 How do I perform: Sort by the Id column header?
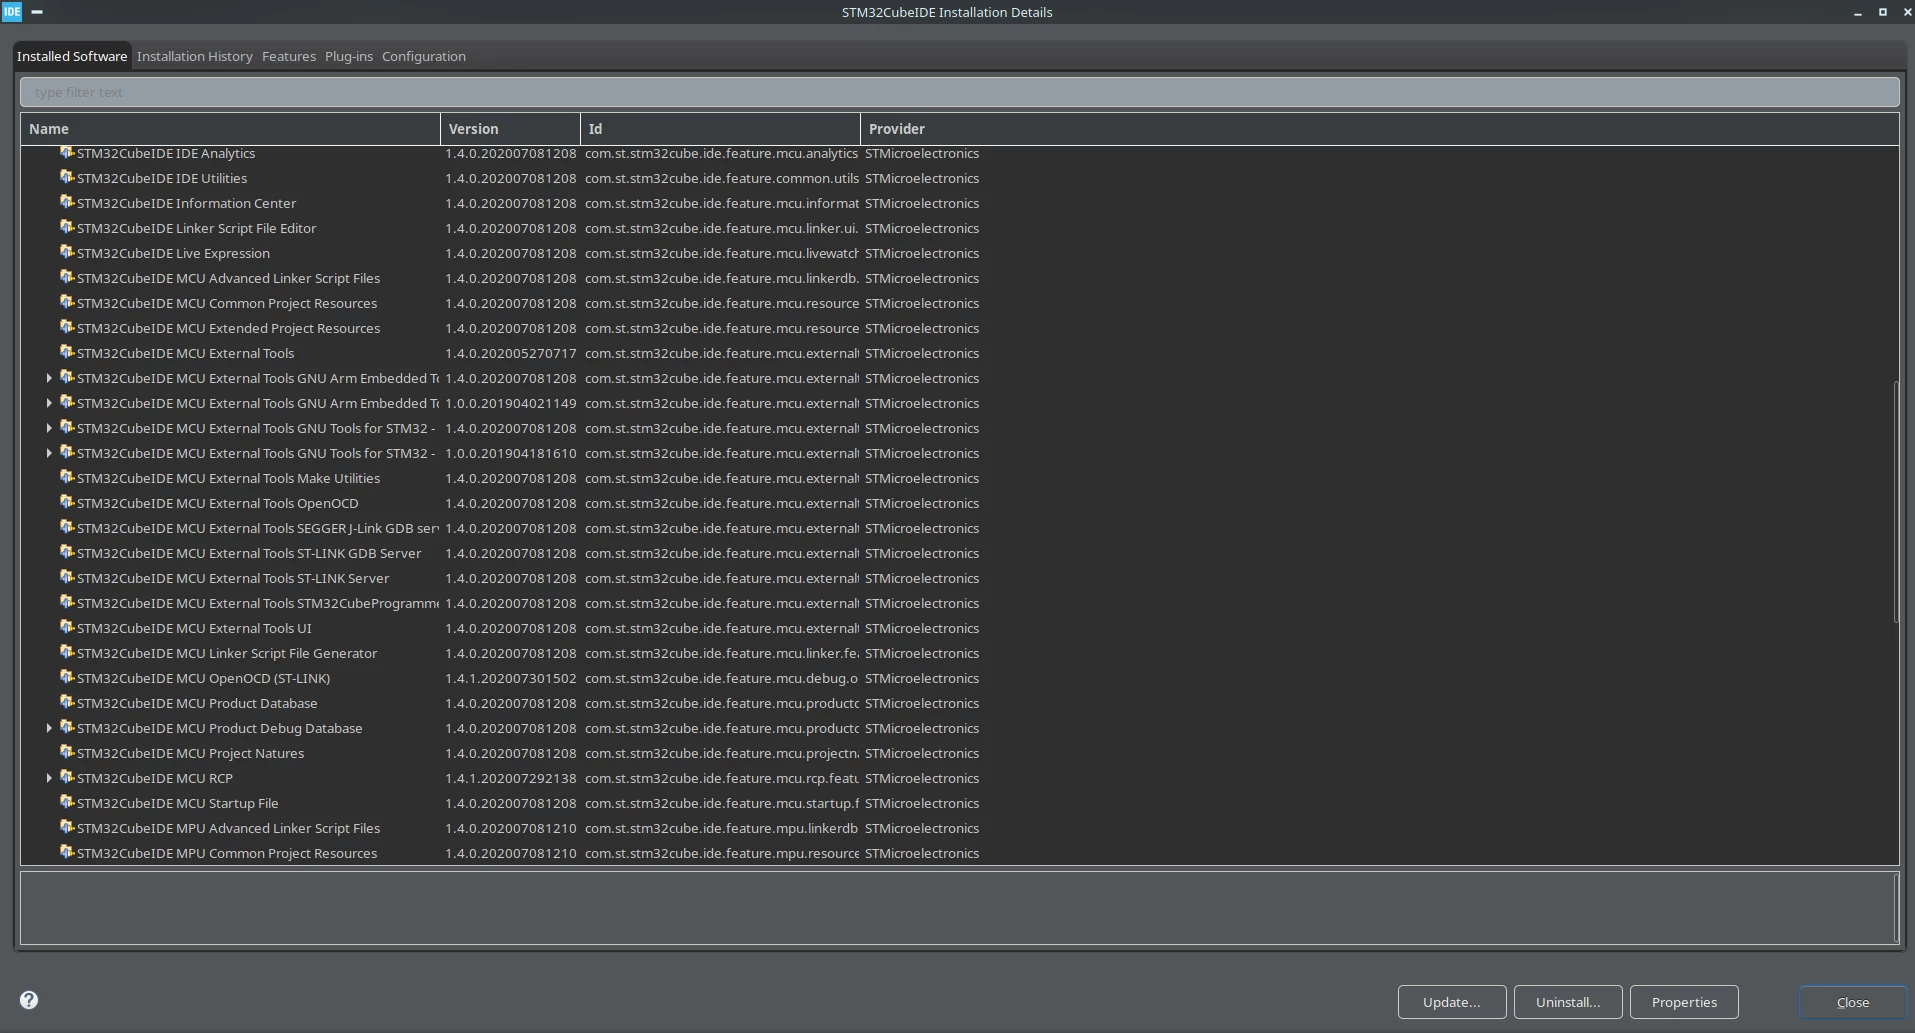pyautogui.click(x=720, y=129)
